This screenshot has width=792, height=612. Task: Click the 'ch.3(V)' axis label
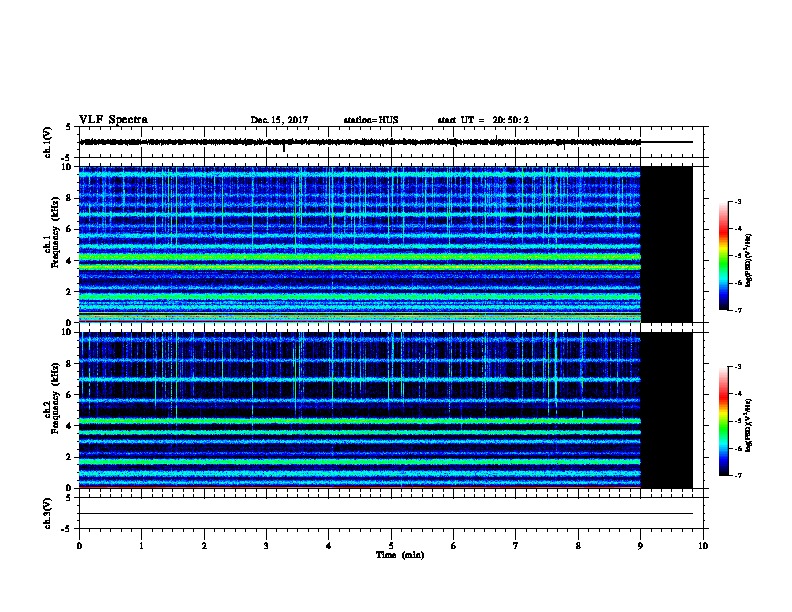click(x=48, y=513)
